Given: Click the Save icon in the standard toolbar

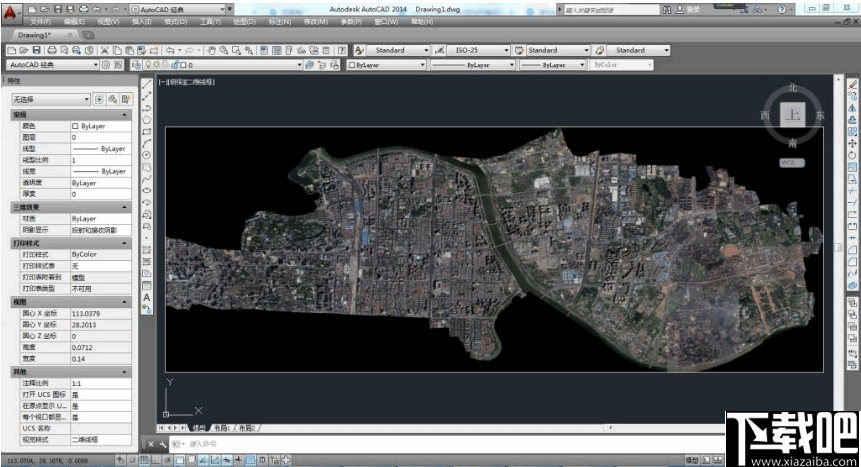Looking at the screenshot, I should pyautogui.click(x=37, y=50).
